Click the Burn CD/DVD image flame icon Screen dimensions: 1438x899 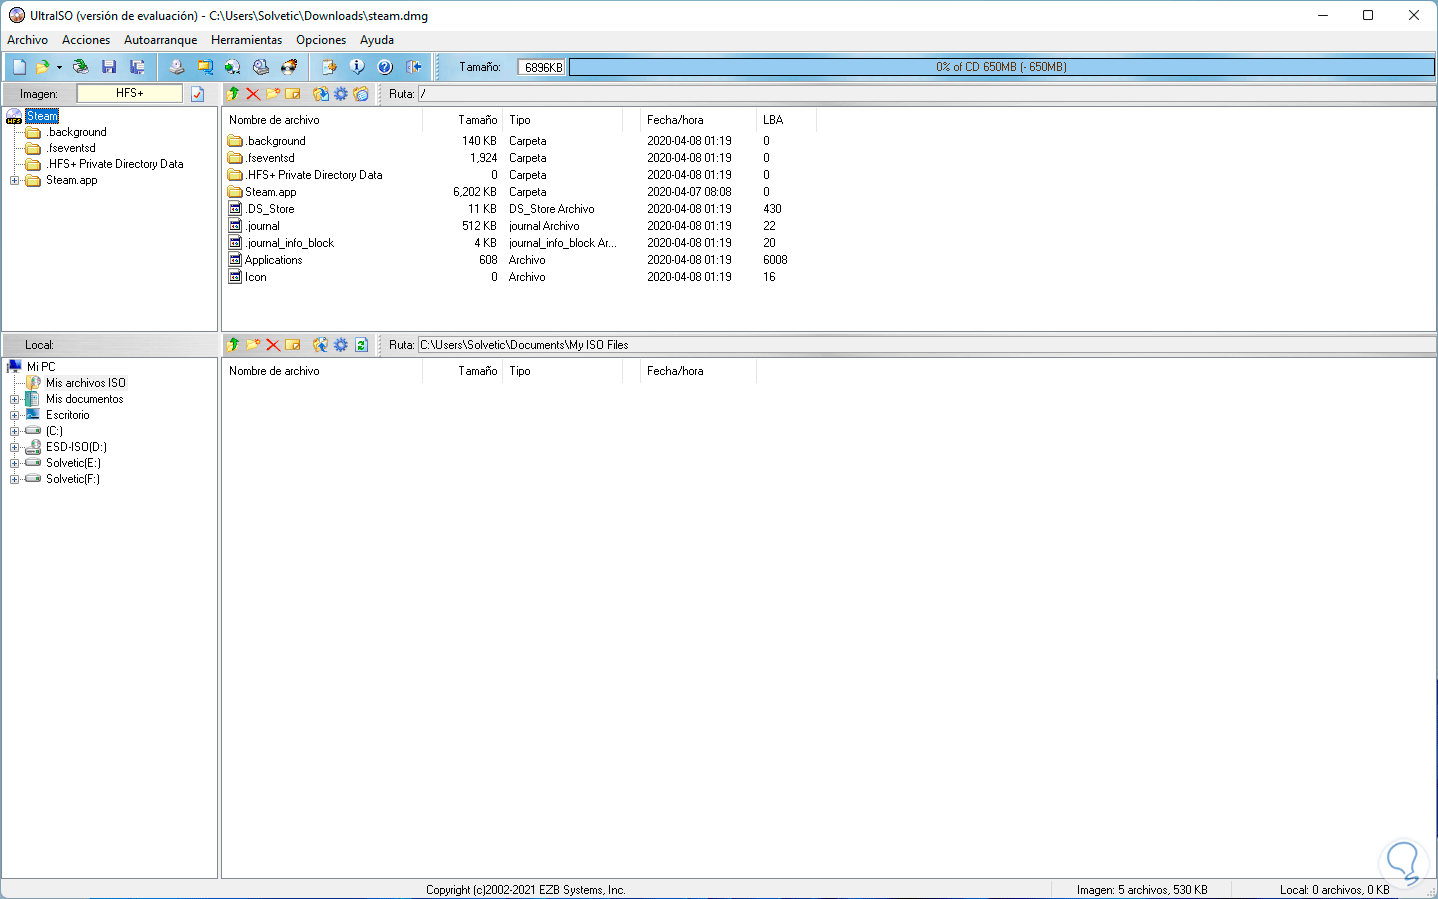click(x=289, y=67)
